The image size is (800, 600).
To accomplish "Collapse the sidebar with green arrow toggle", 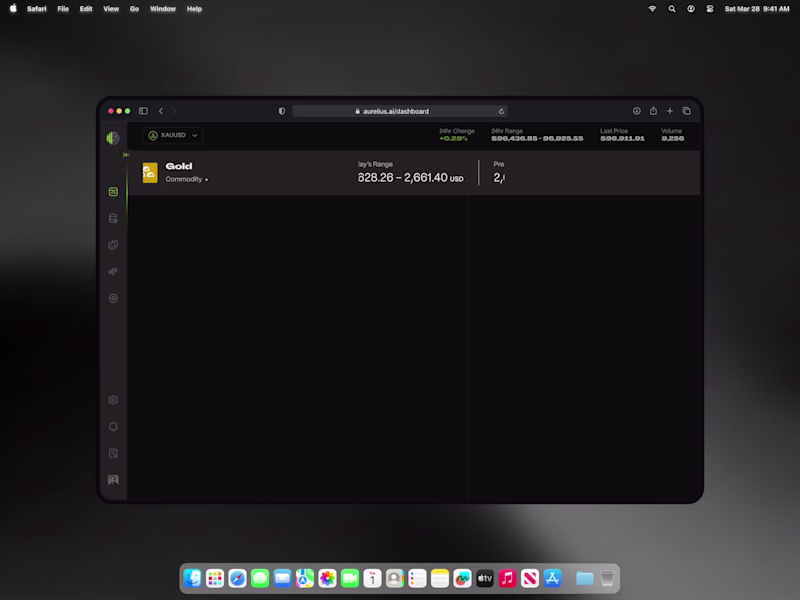I will point(126,155).
